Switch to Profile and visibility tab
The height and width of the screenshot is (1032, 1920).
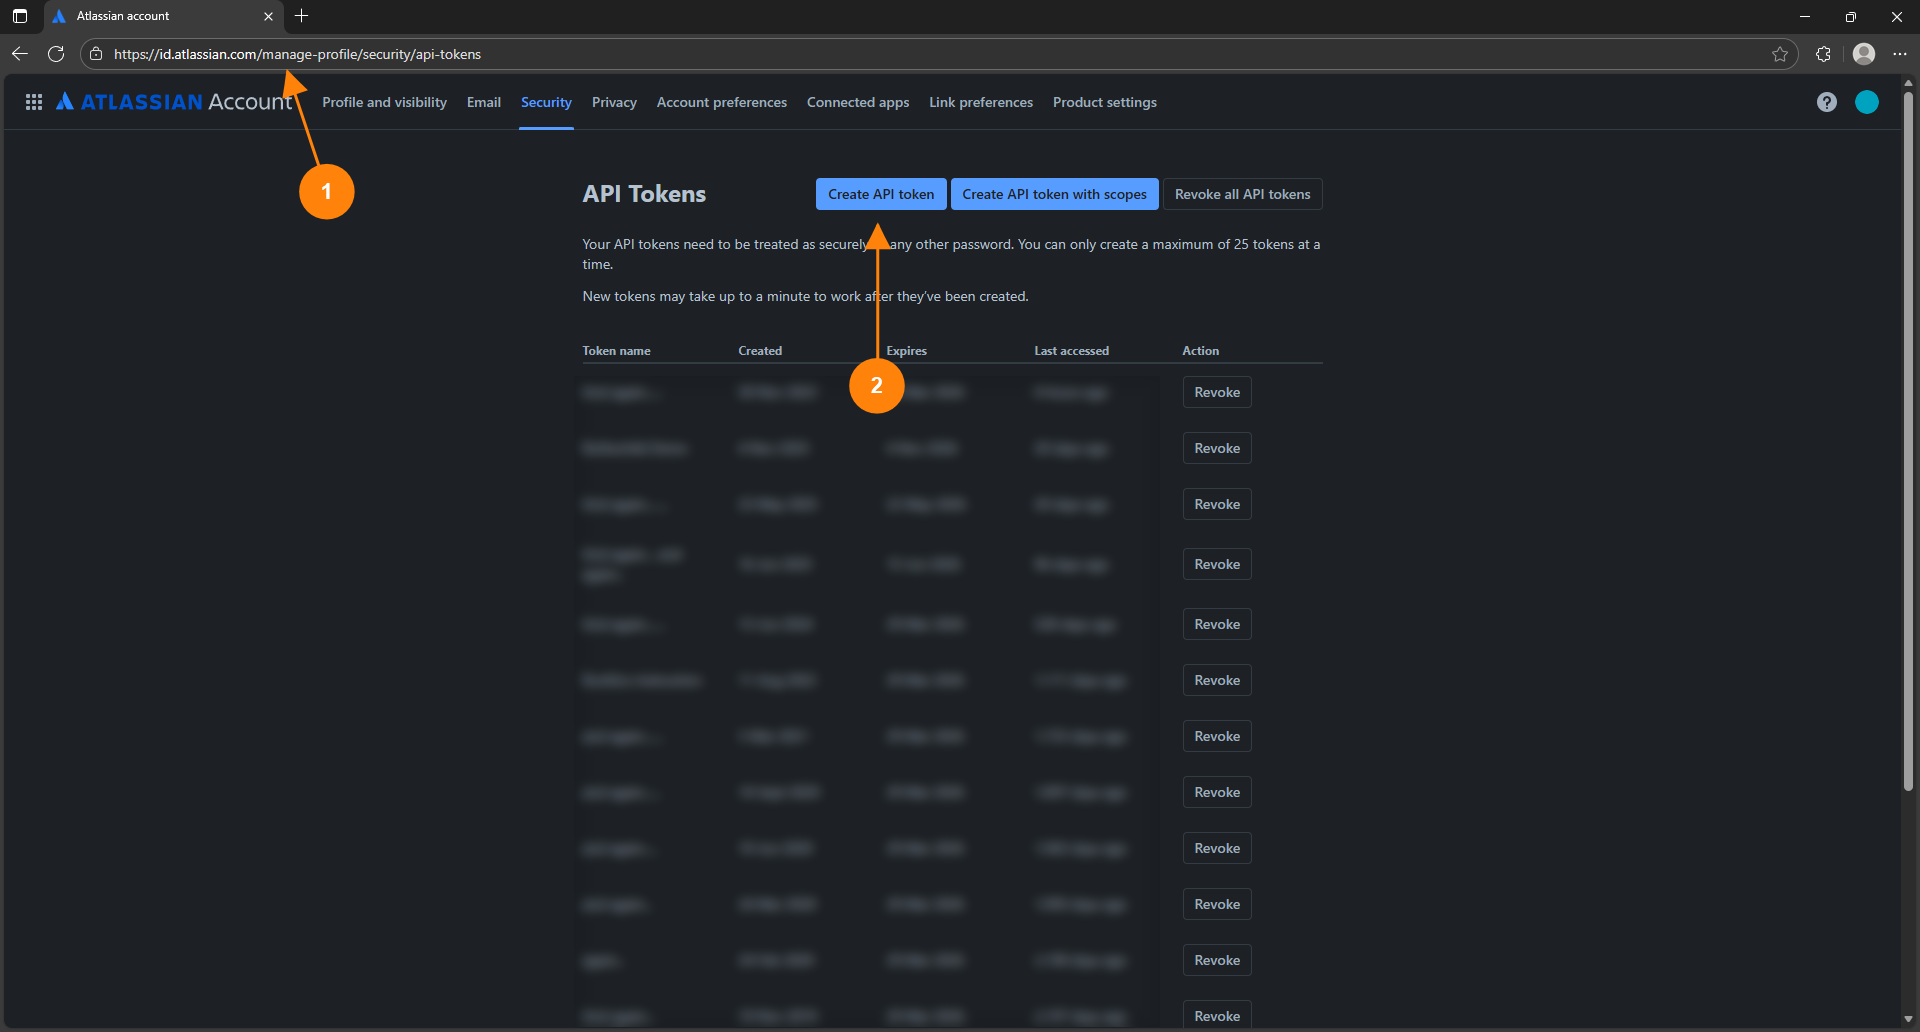tap(384, 102)
